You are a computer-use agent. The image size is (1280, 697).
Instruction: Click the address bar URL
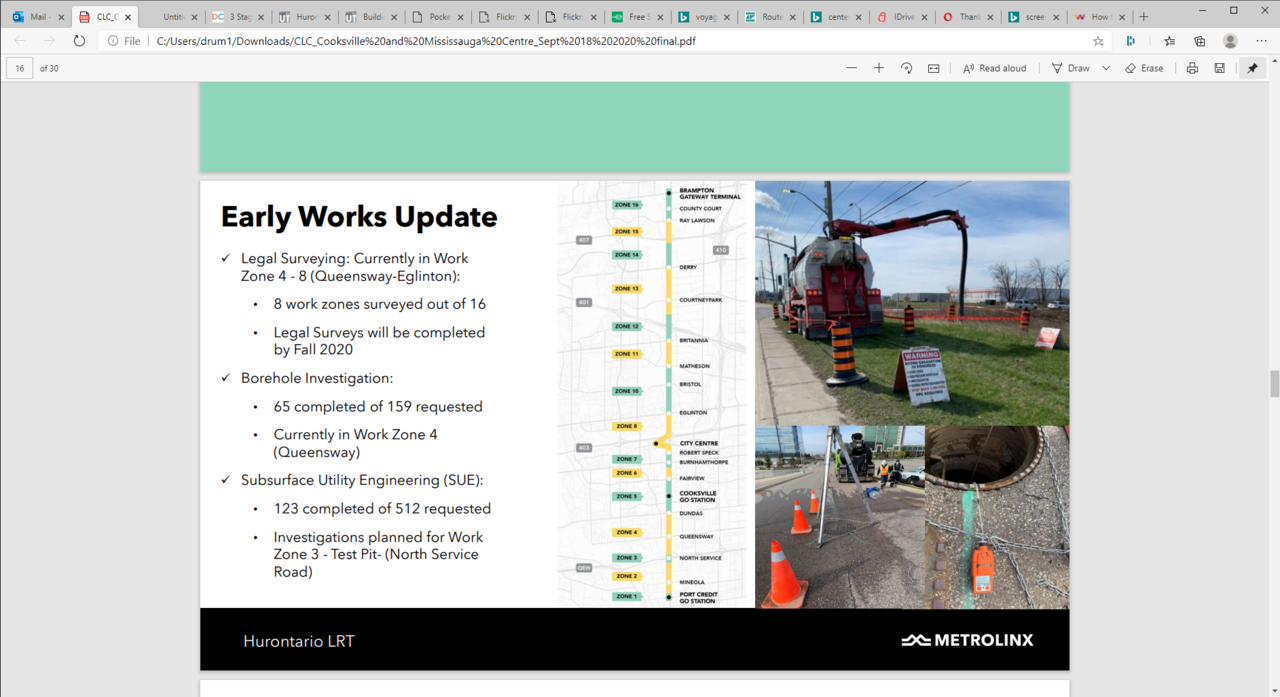tap(426, 41)
